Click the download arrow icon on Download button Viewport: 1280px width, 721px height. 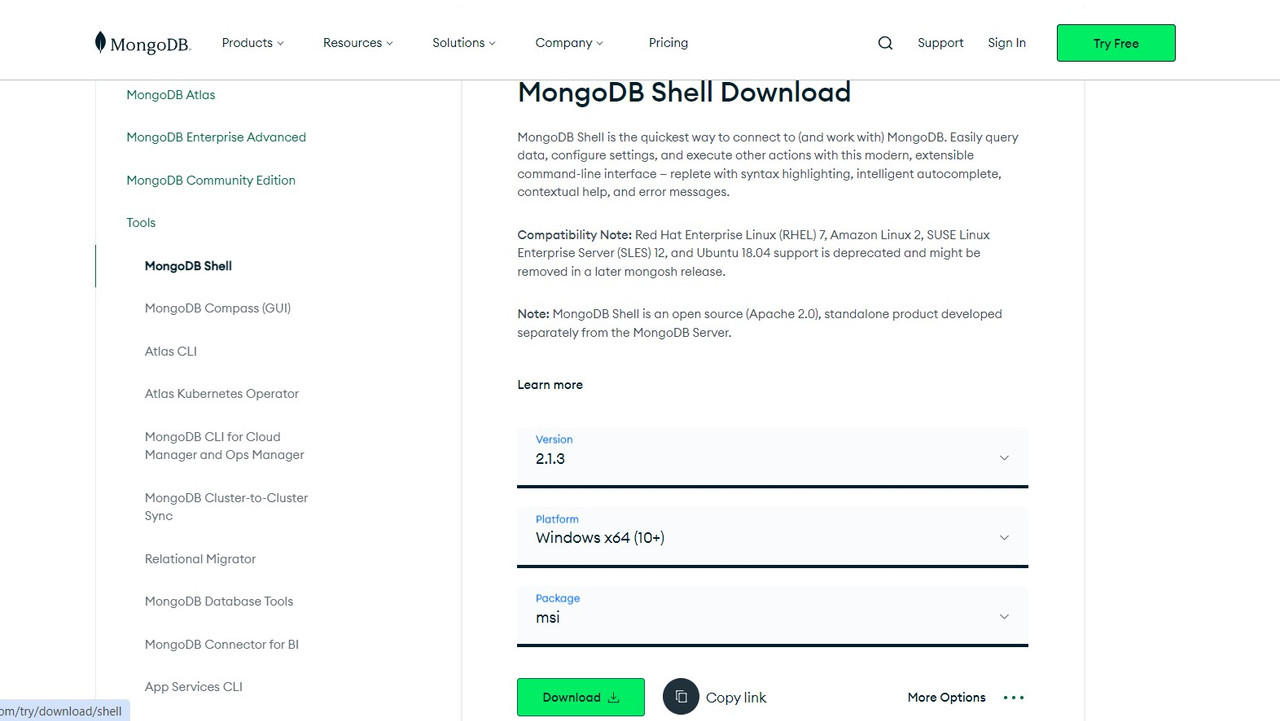(x=614, y=698)
